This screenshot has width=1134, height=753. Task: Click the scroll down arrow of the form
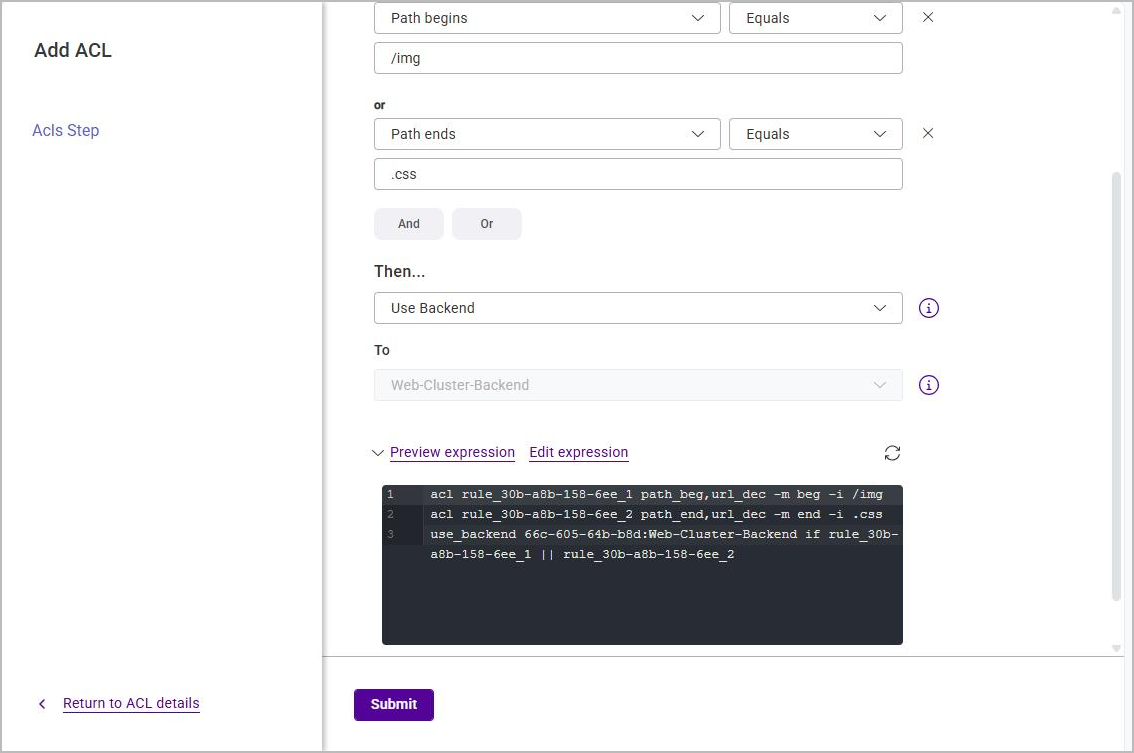[1116, 649]
